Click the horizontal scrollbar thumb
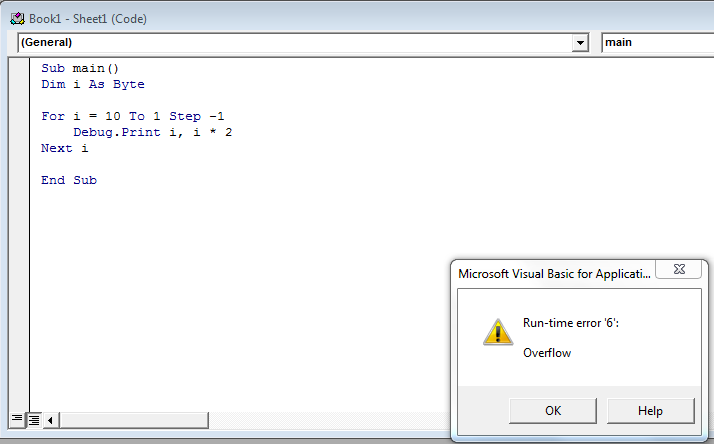This screenshot has height=444, width=714. (134, 420)
